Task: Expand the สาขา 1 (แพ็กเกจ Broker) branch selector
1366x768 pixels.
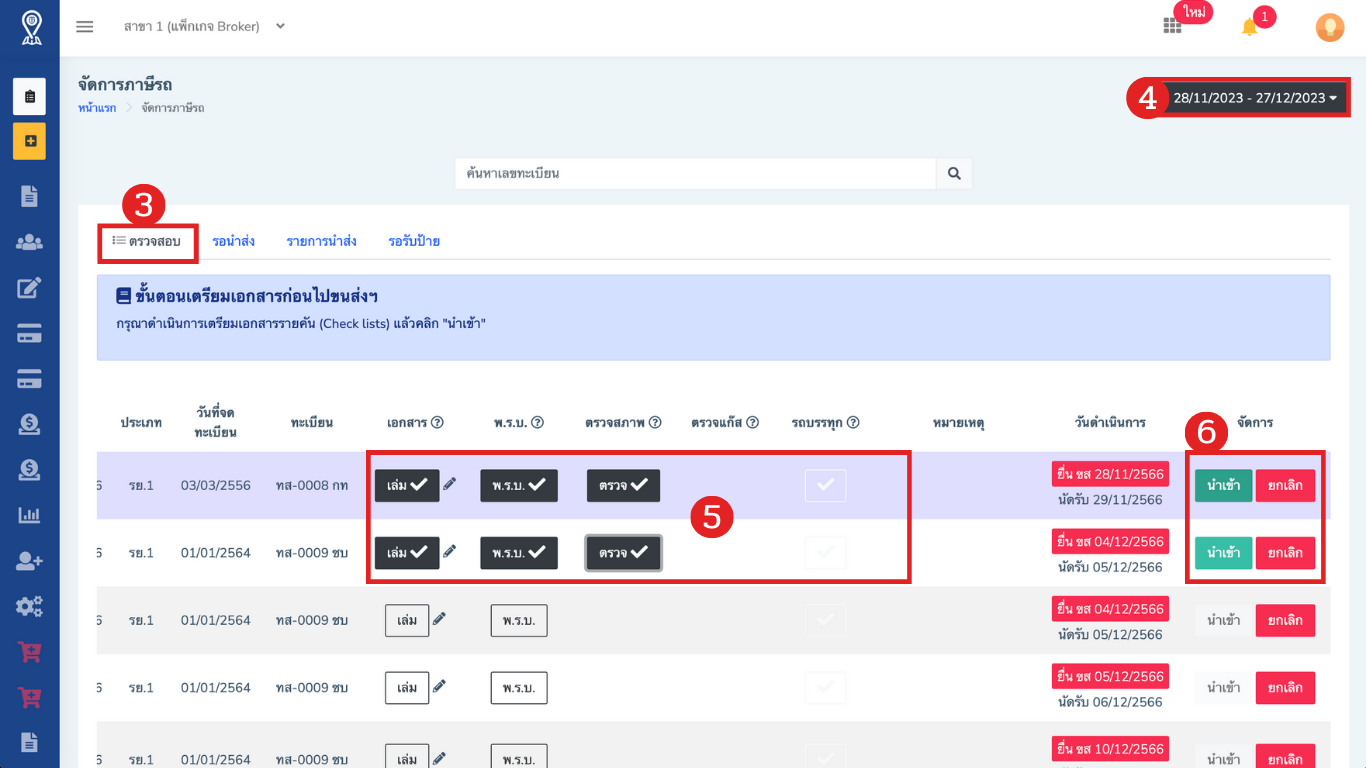Action: [204, 26]
